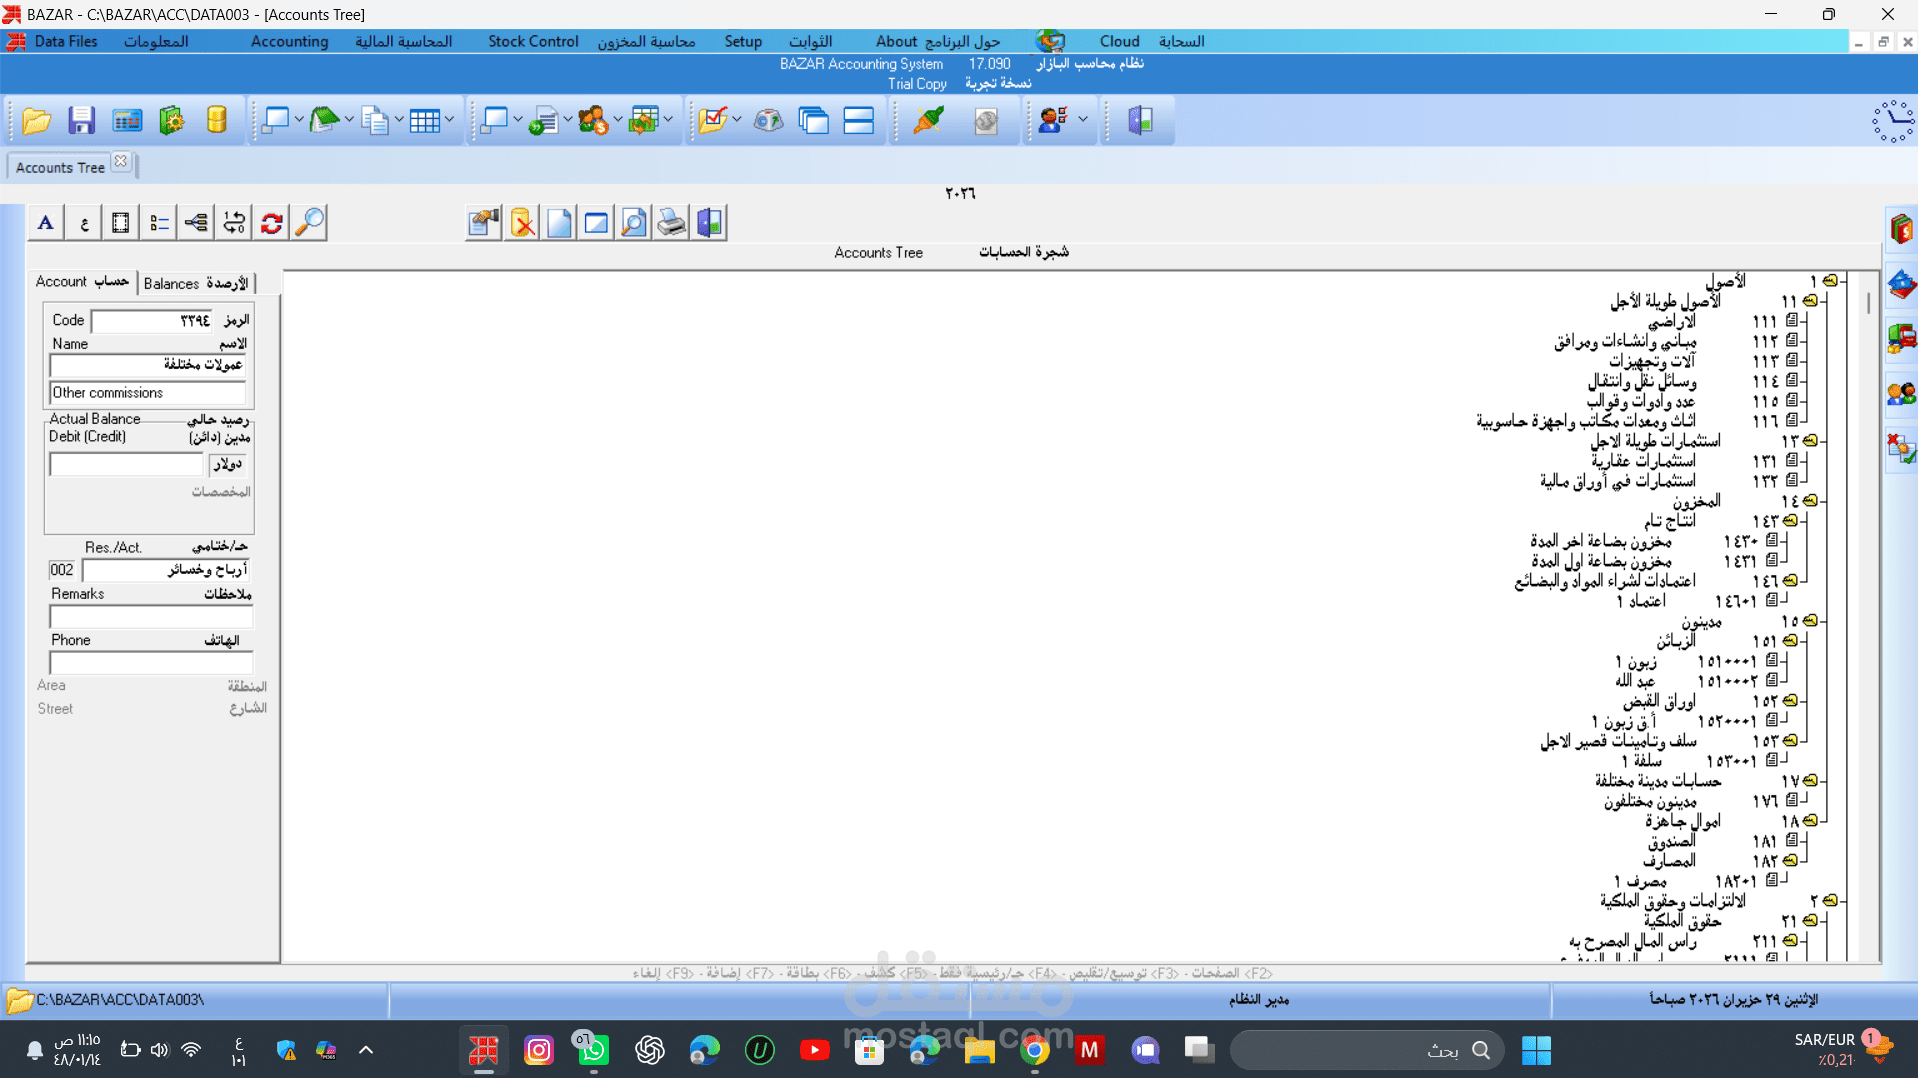This screenshot has width=1918, height=1078.
Task: Click the customers with dollar coin icon
Action: 592,121
